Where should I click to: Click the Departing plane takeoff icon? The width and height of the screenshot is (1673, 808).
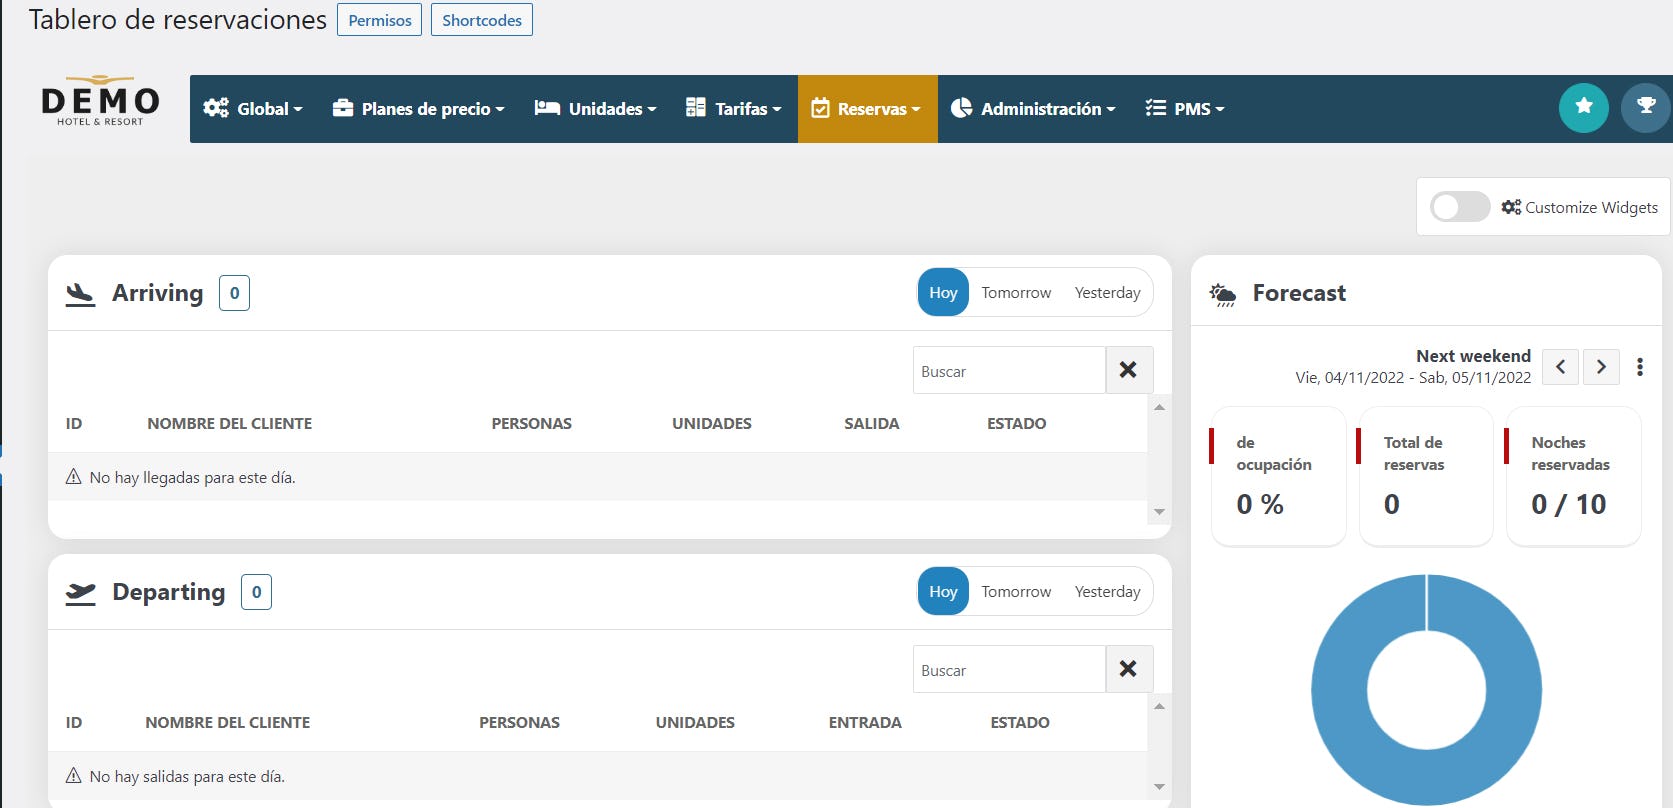click(80, 593)
